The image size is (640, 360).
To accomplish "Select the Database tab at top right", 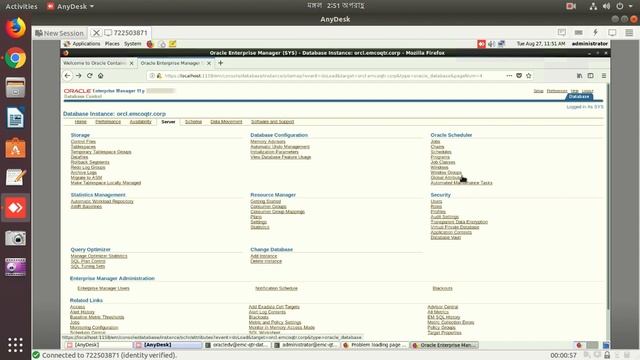I will pyautogui.click(x=579, y=96).
